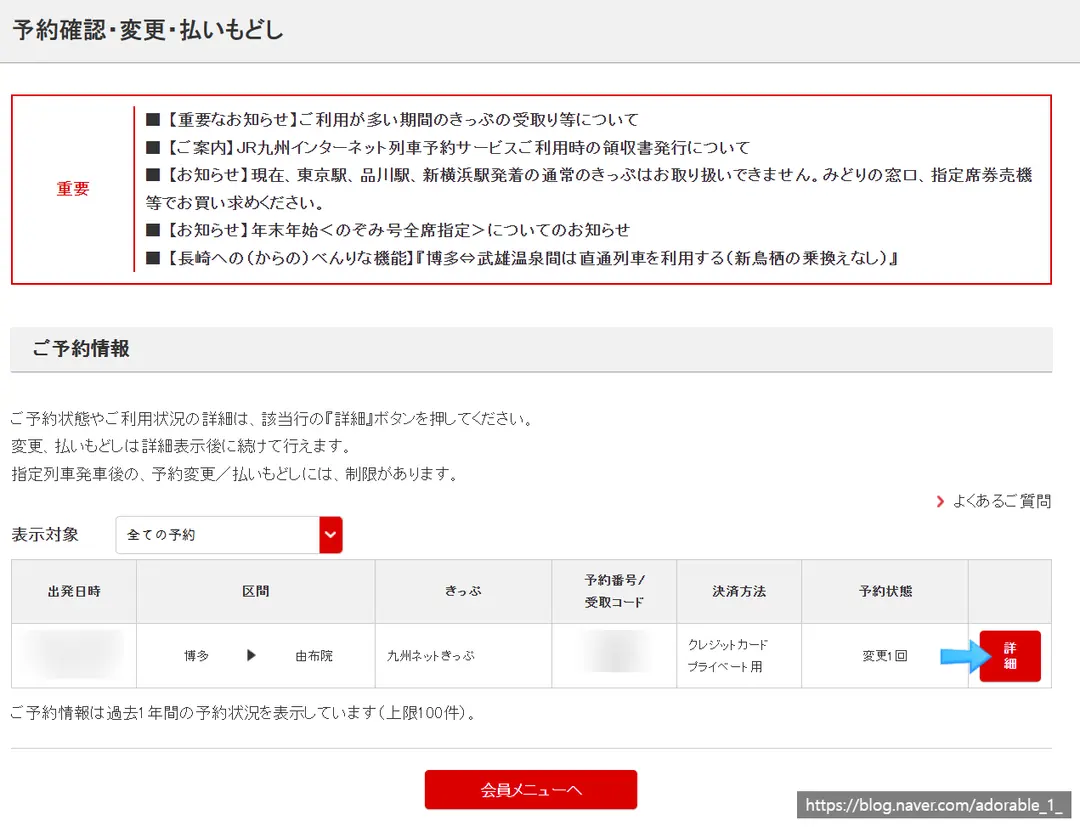
Task: Select the 九州ネットきっぷ ticket cell
Action: [464, 656]
